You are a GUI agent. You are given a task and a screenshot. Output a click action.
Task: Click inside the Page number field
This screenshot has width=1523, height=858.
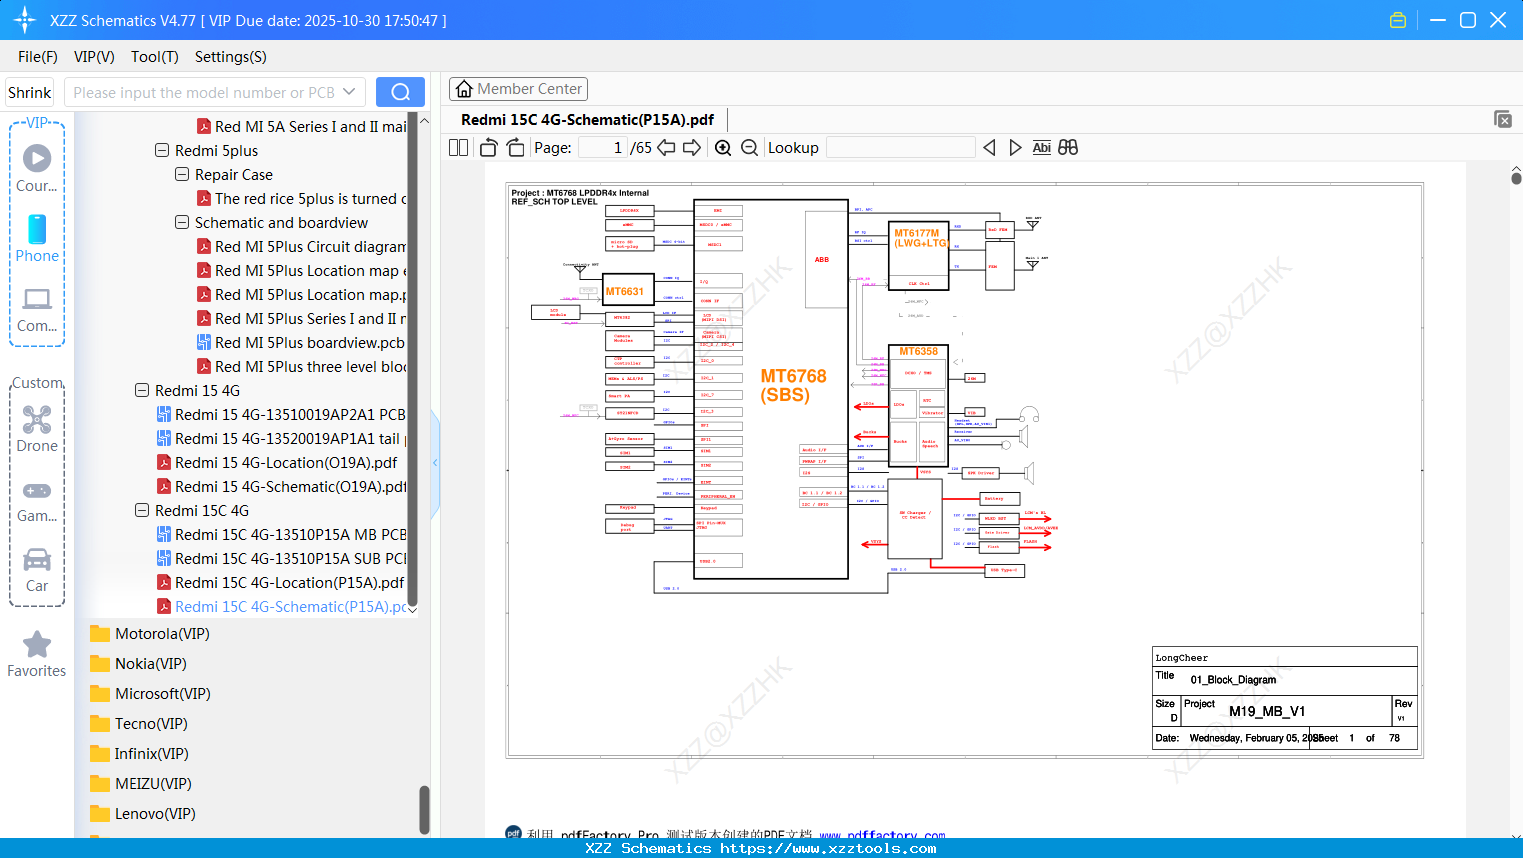(601, 147)
